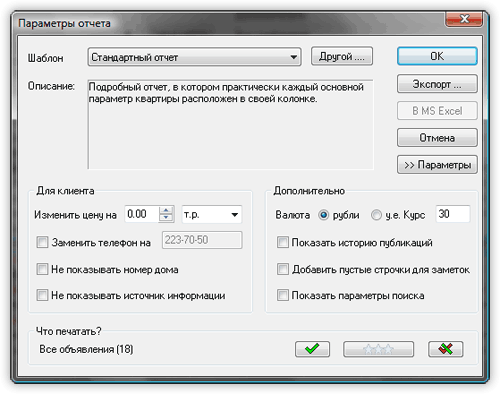Decrease price change with down arrow
Screen dimensions: 500x394
(166, 218)
